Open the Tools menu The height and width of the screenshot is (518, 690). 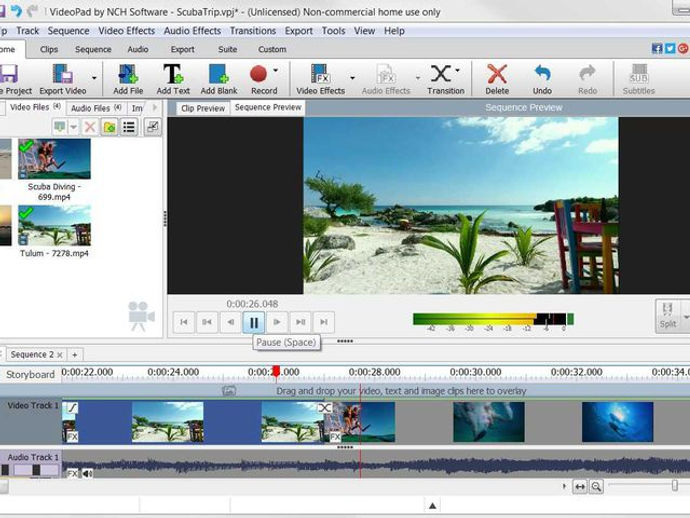[x=333, y=31]
